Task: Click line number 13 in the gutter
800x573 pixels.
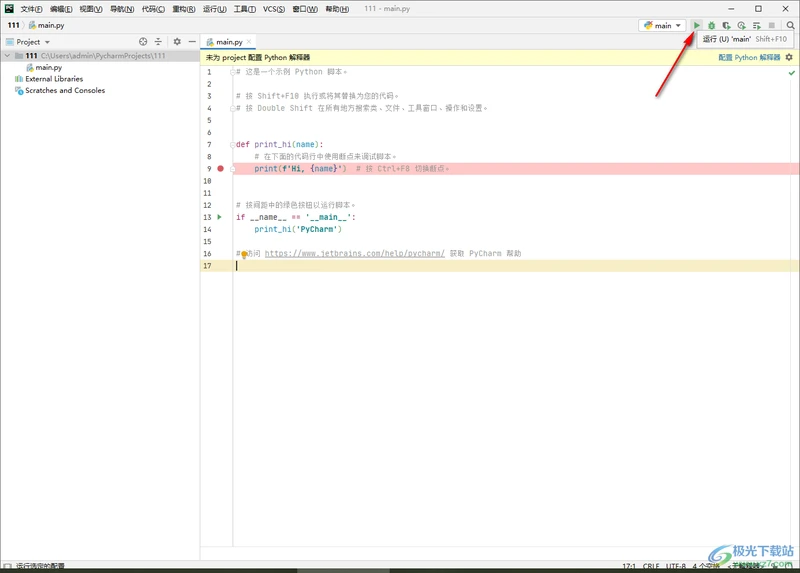Action: (x=207, y=217)
